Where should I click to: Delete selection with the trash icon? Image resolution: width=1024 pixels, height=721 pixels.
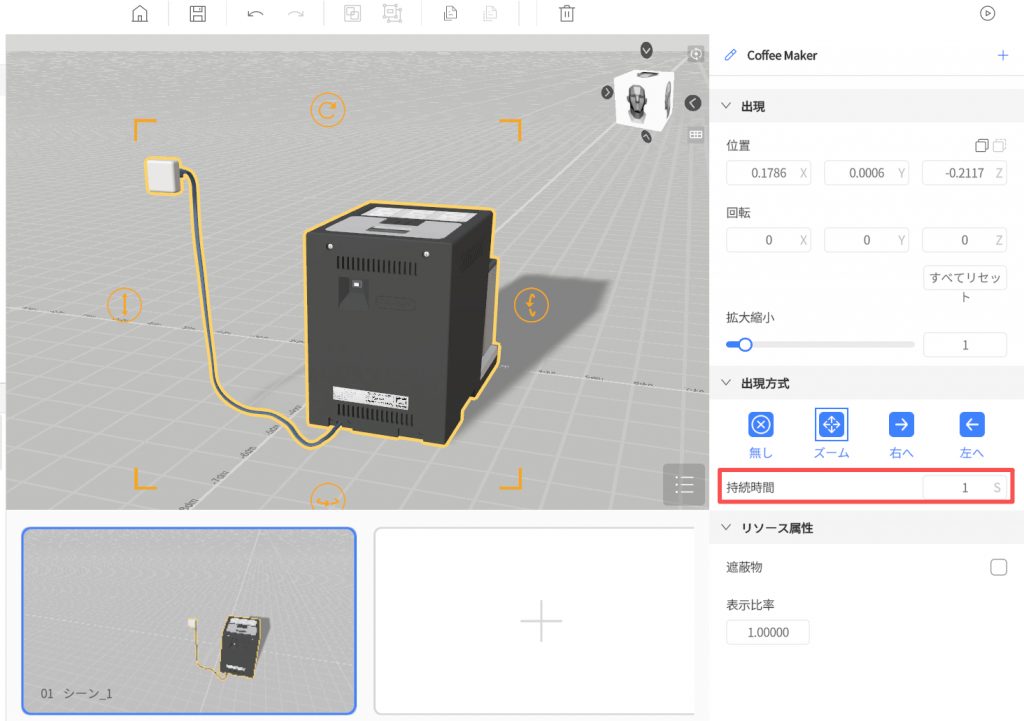(x=567, y=14)
